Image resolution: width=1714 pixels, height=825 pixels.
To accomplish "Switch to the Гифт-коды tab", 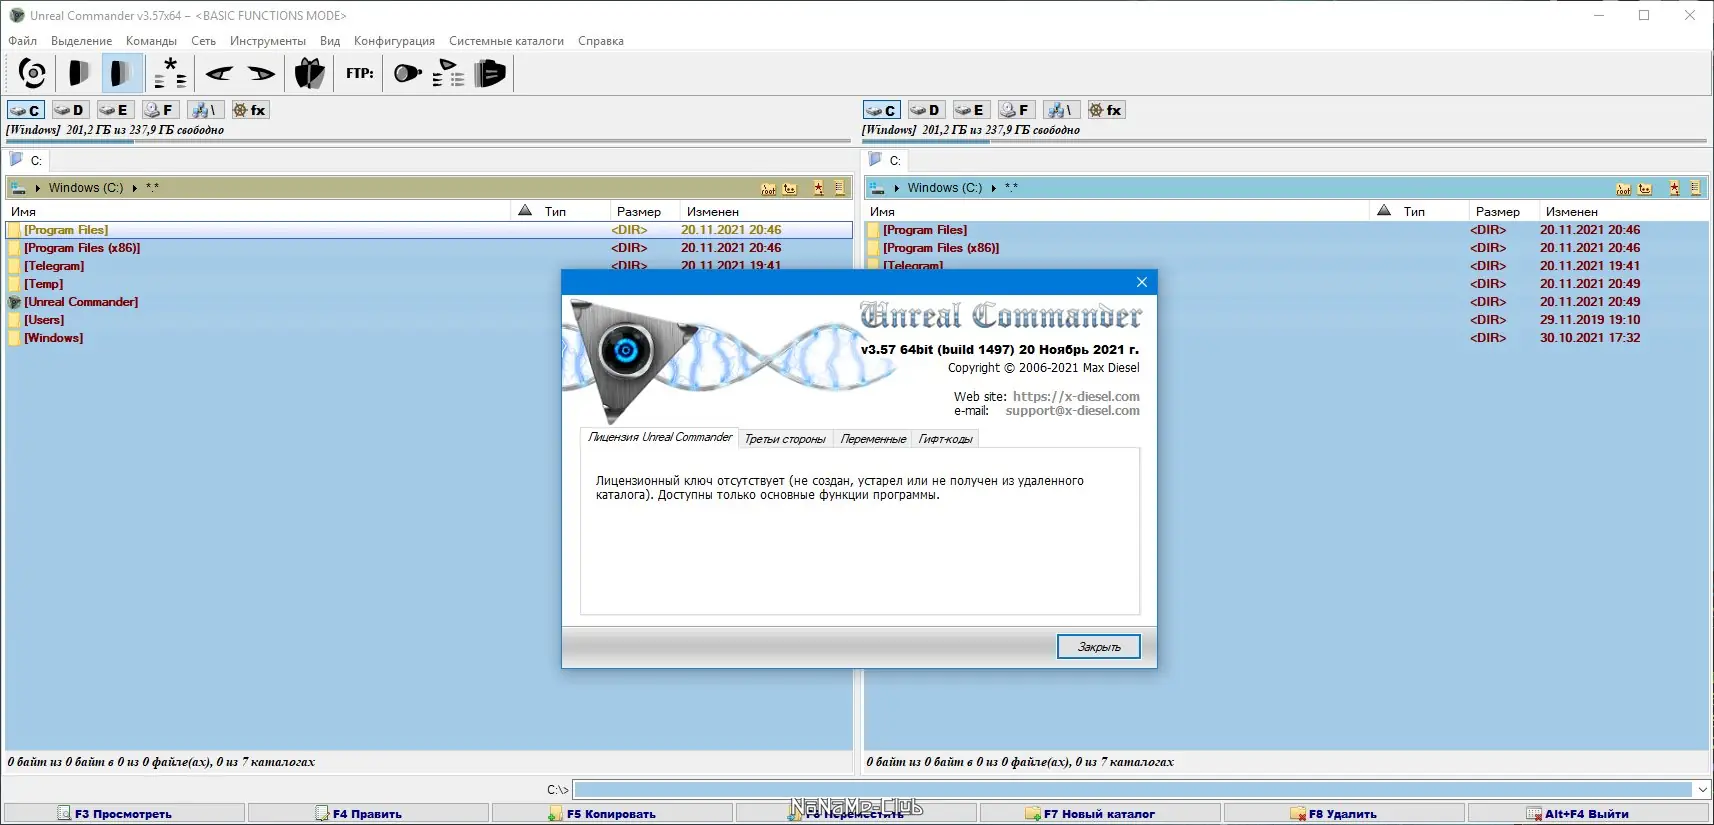I will 945,439.
